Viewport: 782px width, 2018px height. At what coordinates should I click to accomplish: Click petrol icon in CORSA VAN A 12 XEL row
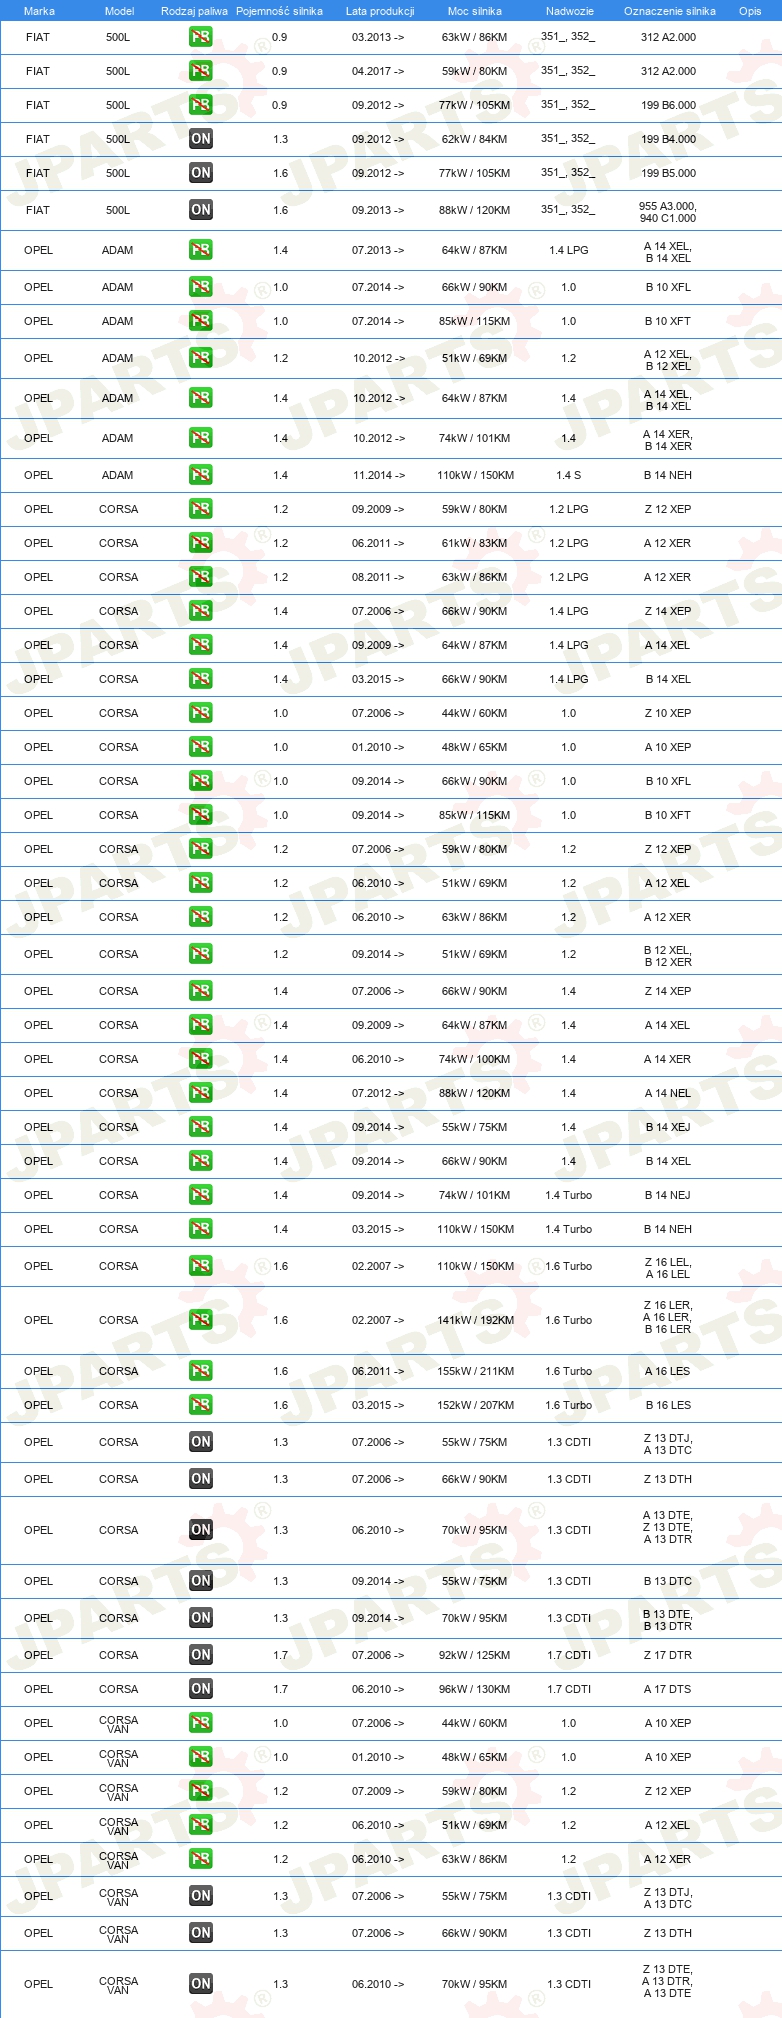201,1825
